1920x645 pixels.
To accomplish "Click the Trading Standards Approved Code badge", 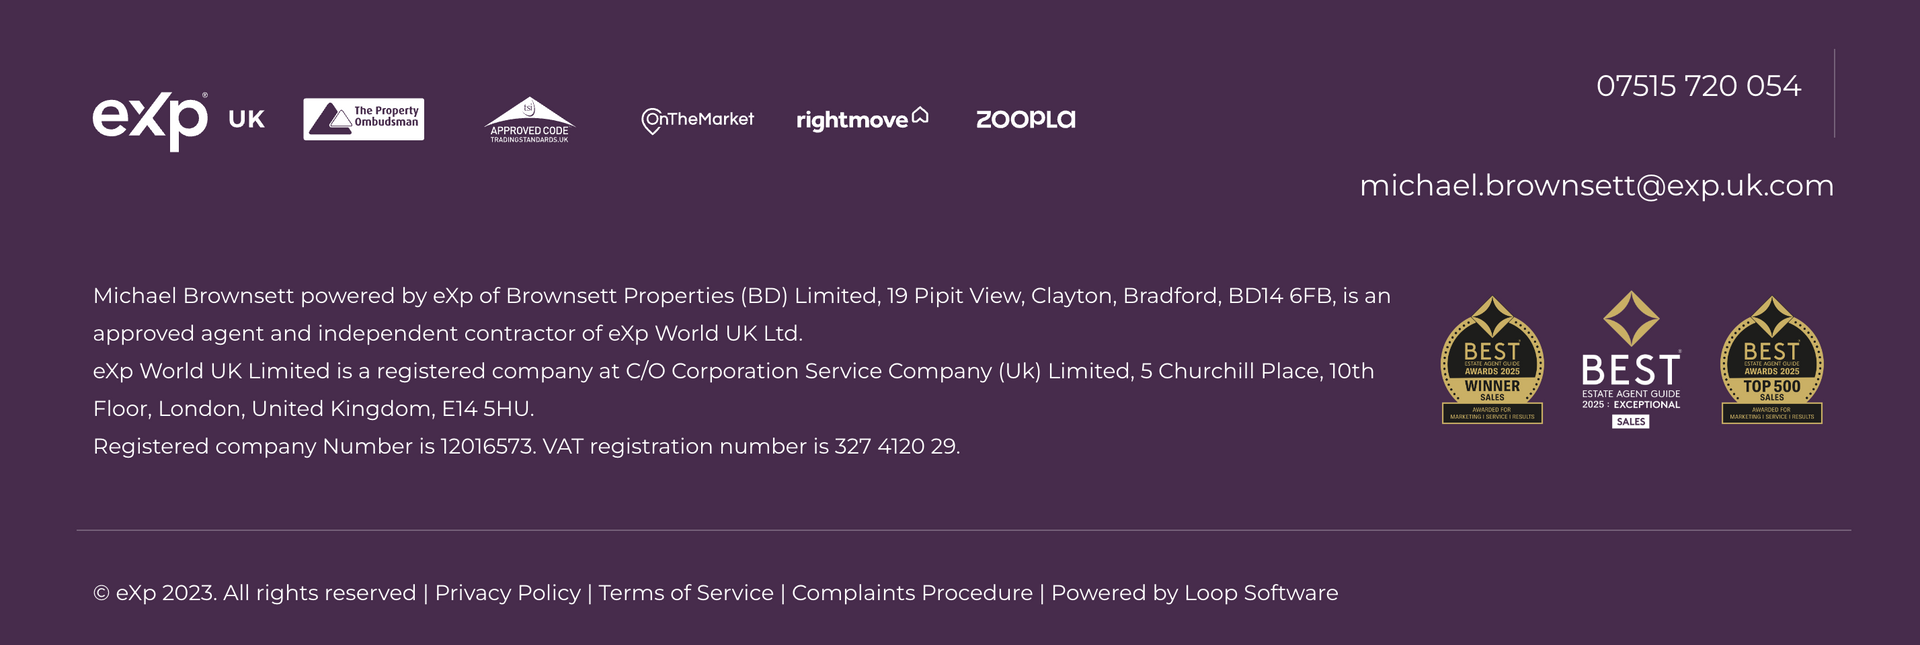I will tap(529, 120).
